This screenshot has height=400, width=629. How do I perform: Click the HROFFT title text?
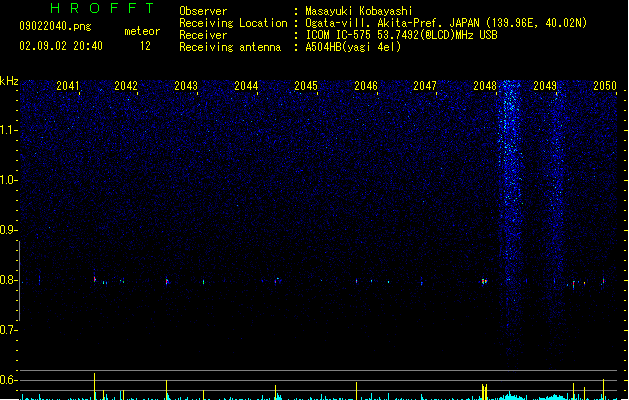point(102,8)
